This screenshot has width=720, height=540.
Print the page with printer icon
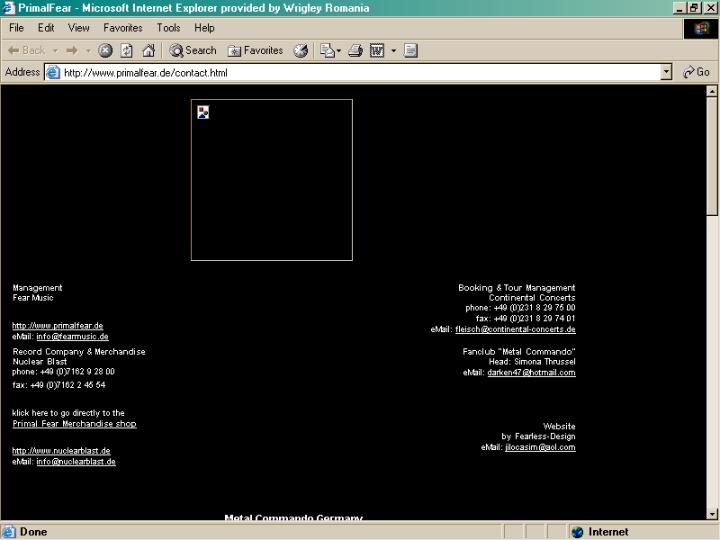[355, 51]
